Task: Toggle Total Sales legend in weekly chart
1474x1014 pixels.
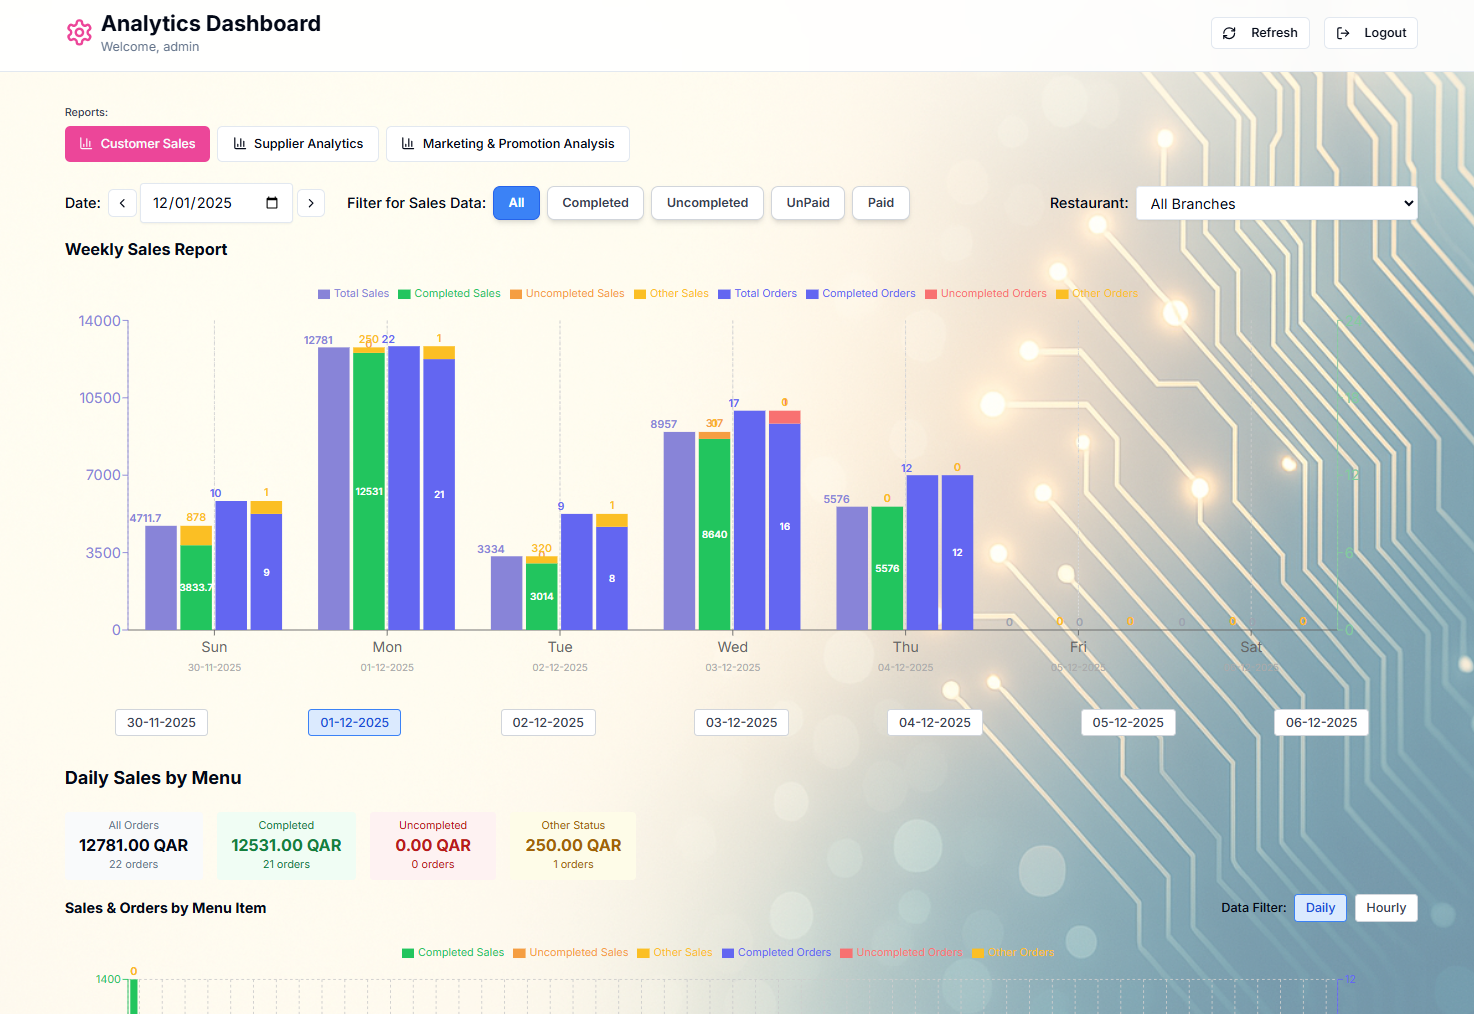Action: pos(353,294)
